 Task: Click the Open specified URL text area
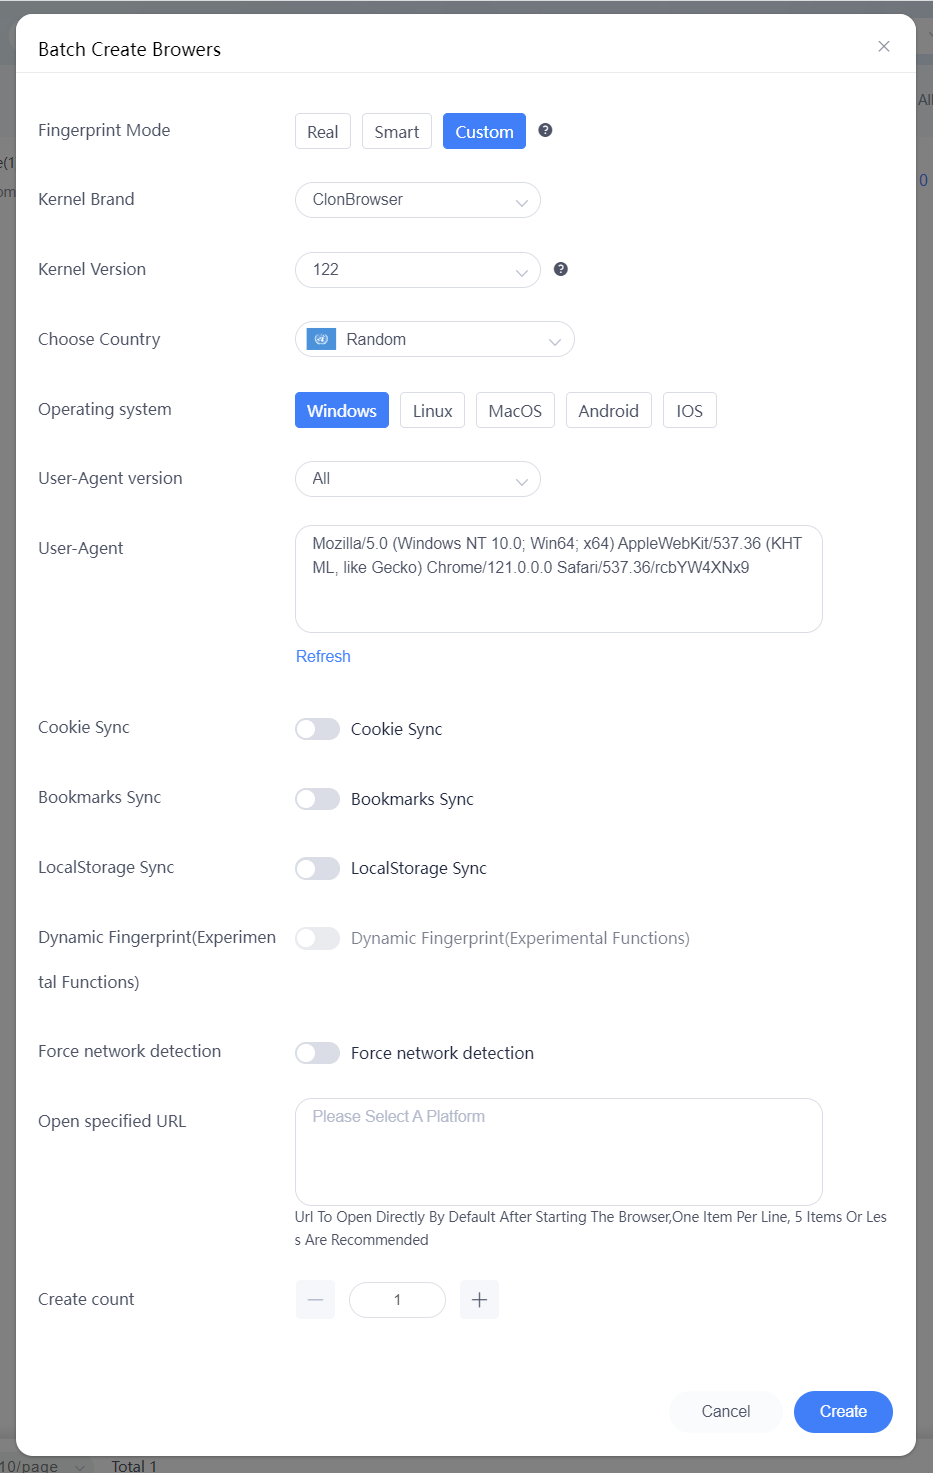559,1152
